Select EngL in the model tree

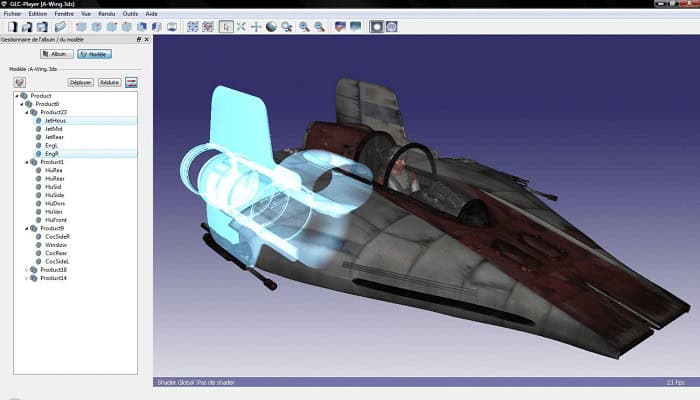tap(51, 146)
